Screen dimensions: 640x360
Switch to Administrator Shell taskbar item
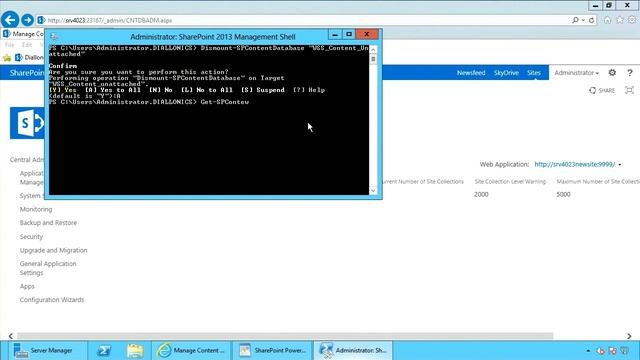353,350
